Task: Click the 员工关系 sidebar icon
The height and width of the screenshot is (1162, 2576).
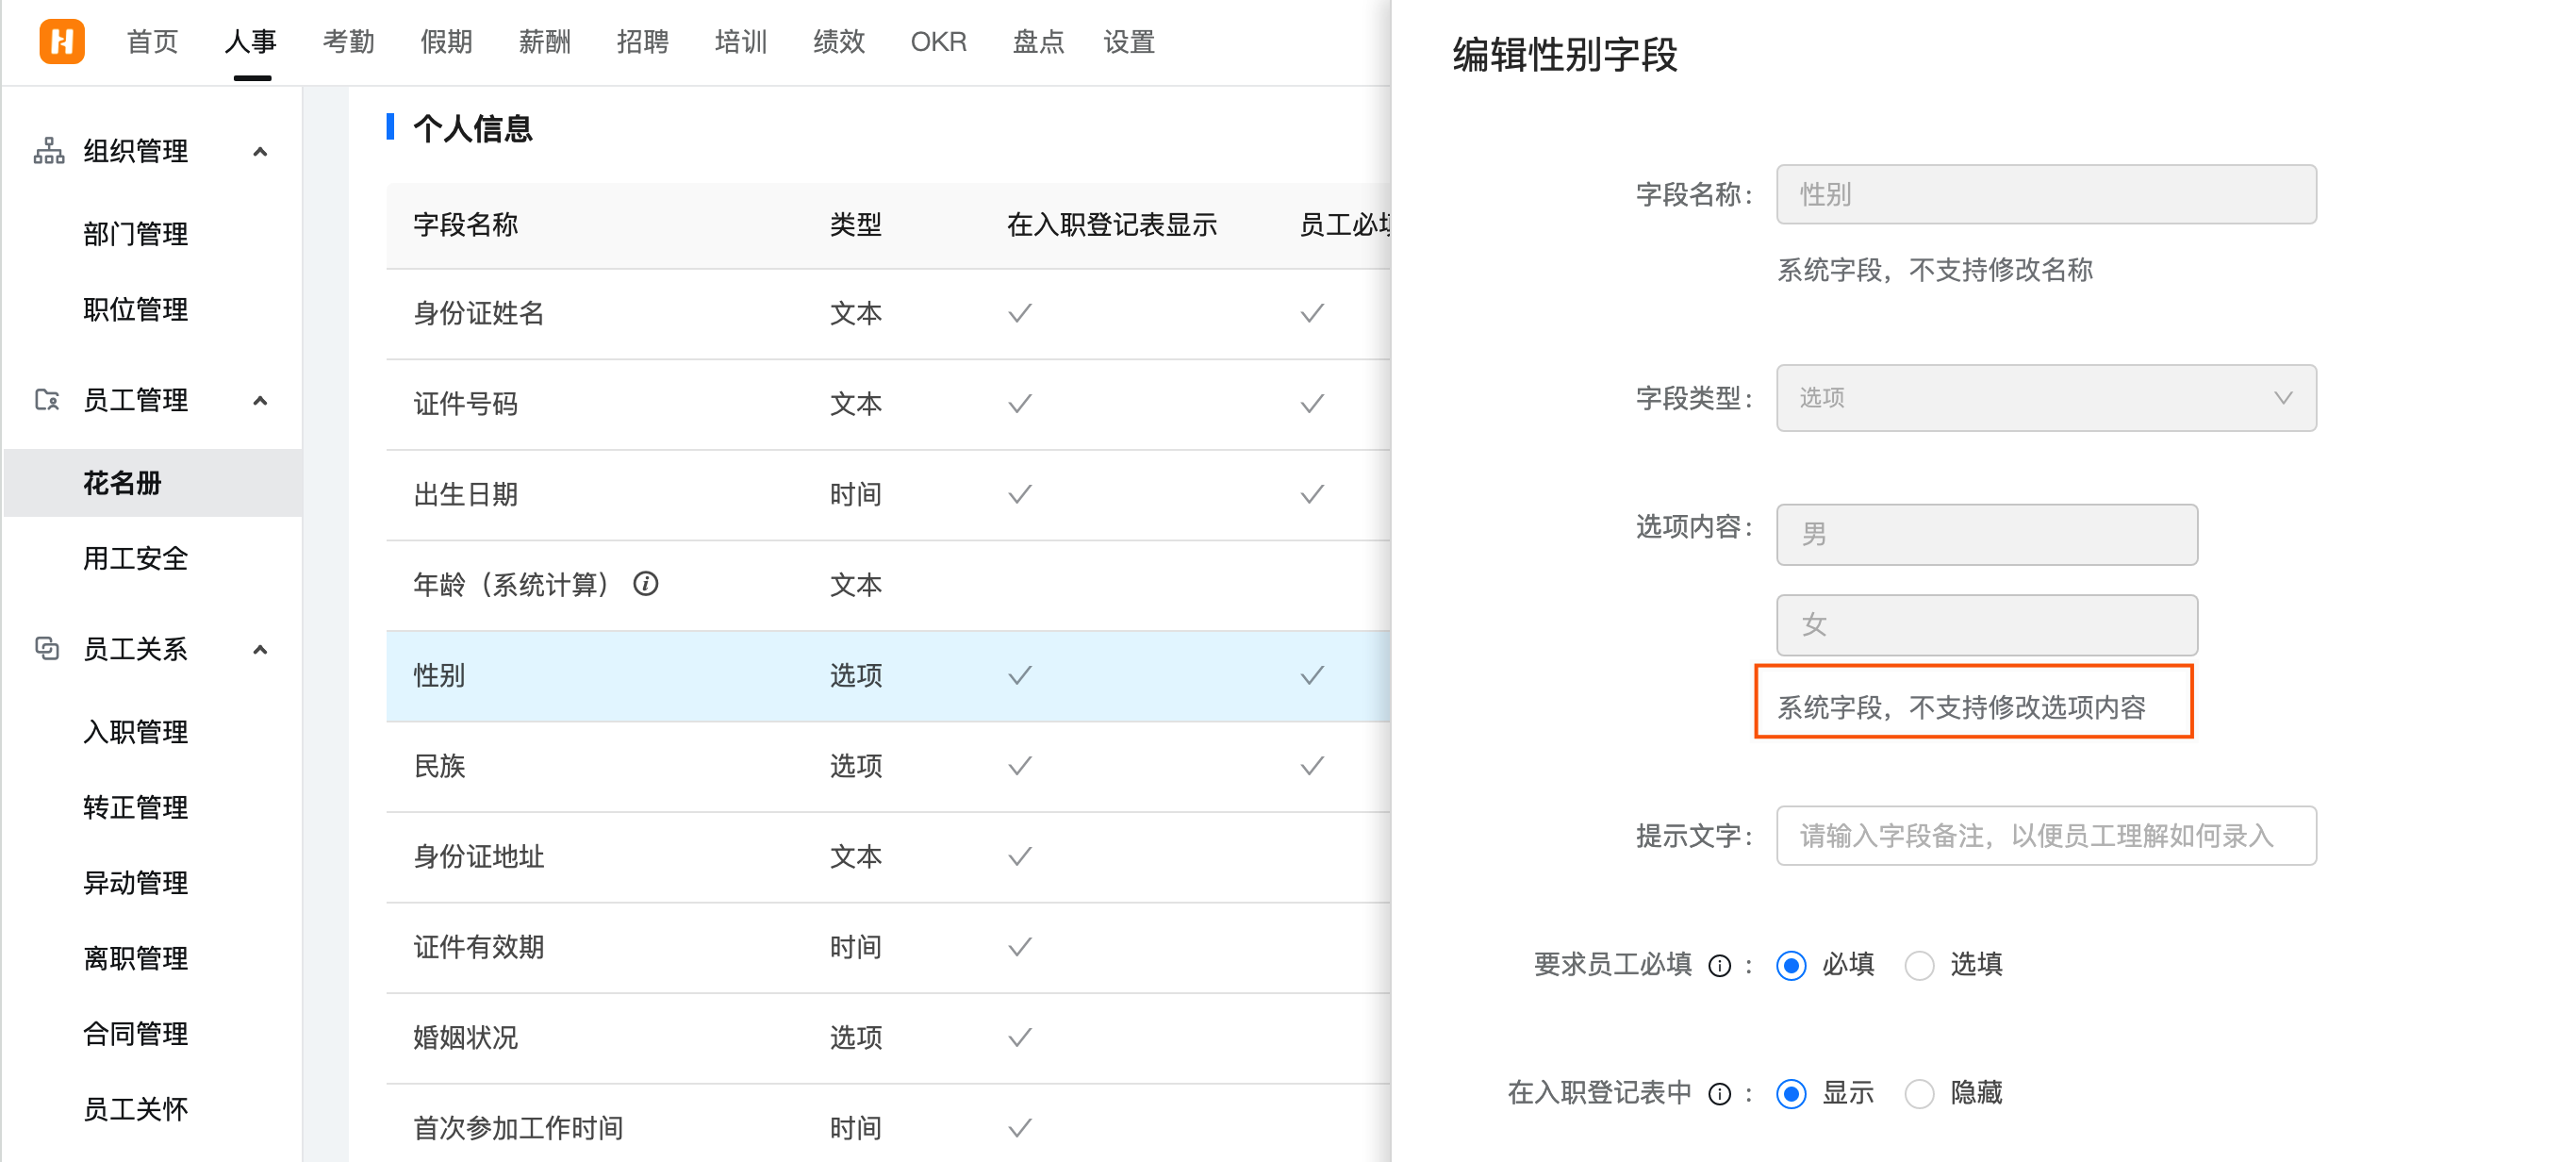Action: click(47, 648)
